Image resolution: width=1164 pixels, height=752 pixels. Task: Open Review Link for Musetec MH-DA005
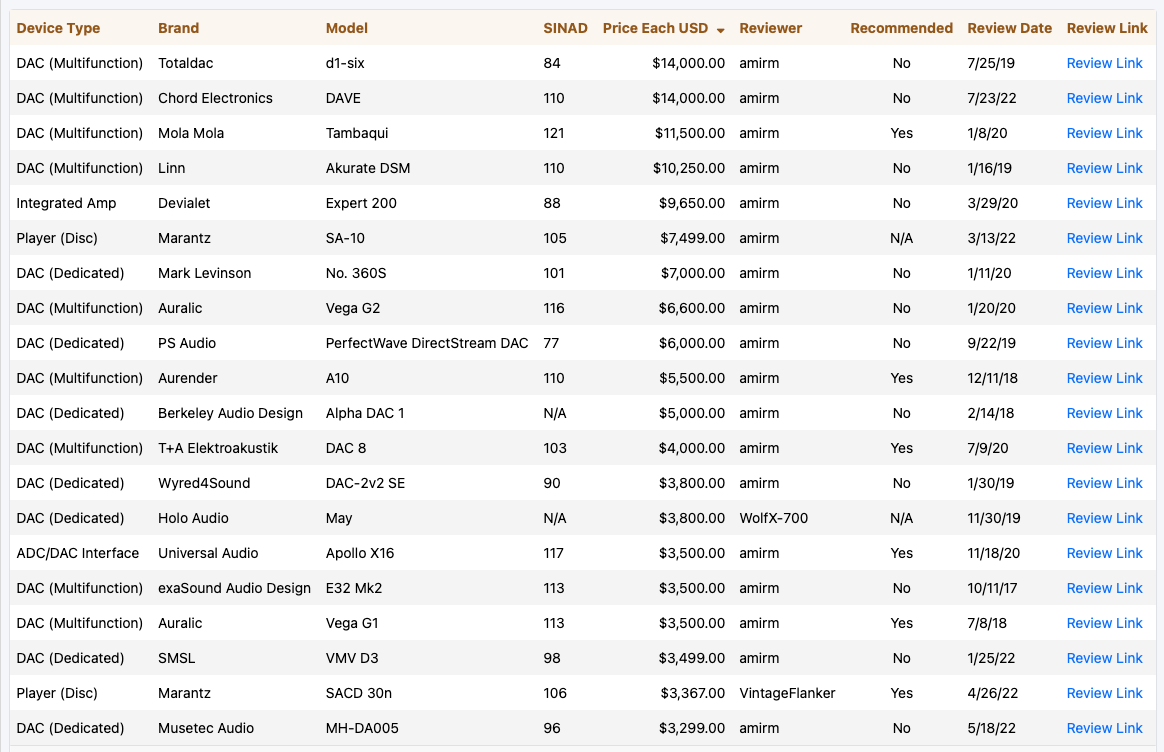[x=1104, y=728]
